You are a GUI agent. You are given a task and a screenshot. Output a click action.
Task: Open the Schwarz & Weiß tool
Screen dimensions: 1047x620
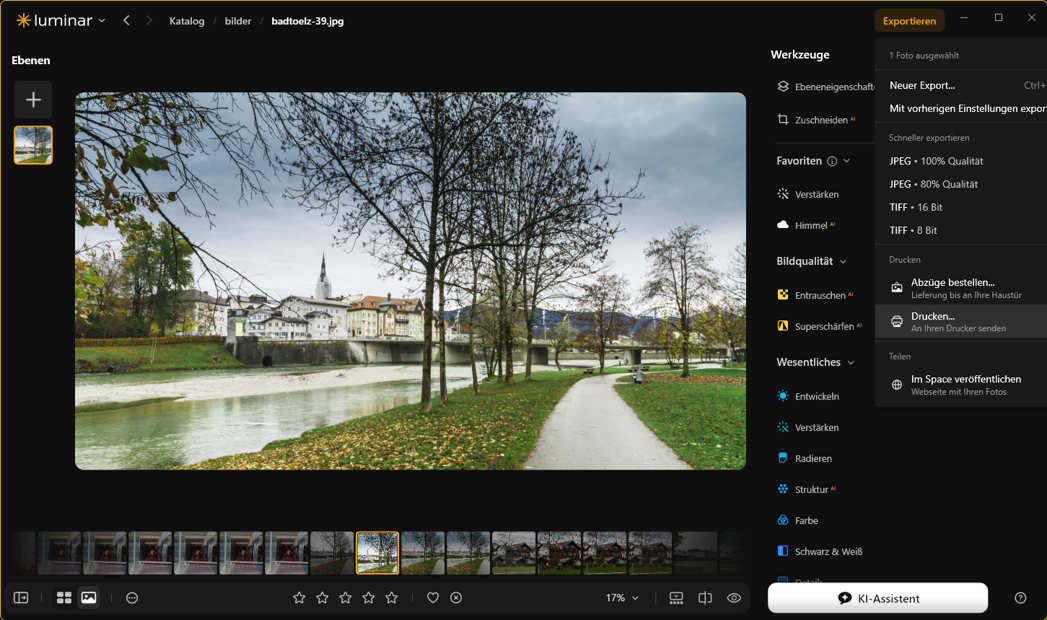pyautogui.click(x=820, y=551)
